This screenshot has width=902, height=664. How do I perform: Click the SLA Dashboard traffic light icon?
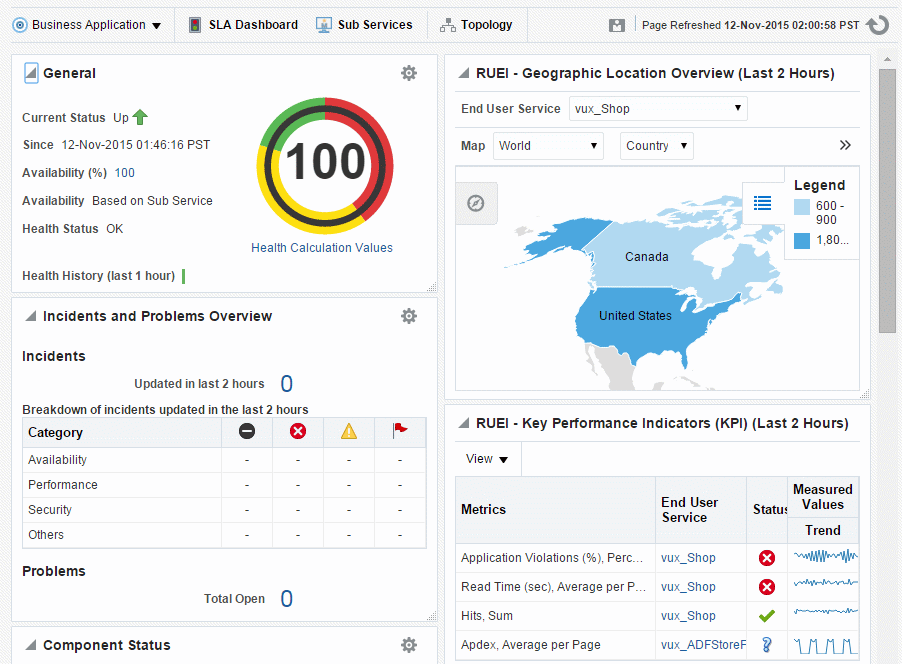pyautogui.click(x=195, y=25)
